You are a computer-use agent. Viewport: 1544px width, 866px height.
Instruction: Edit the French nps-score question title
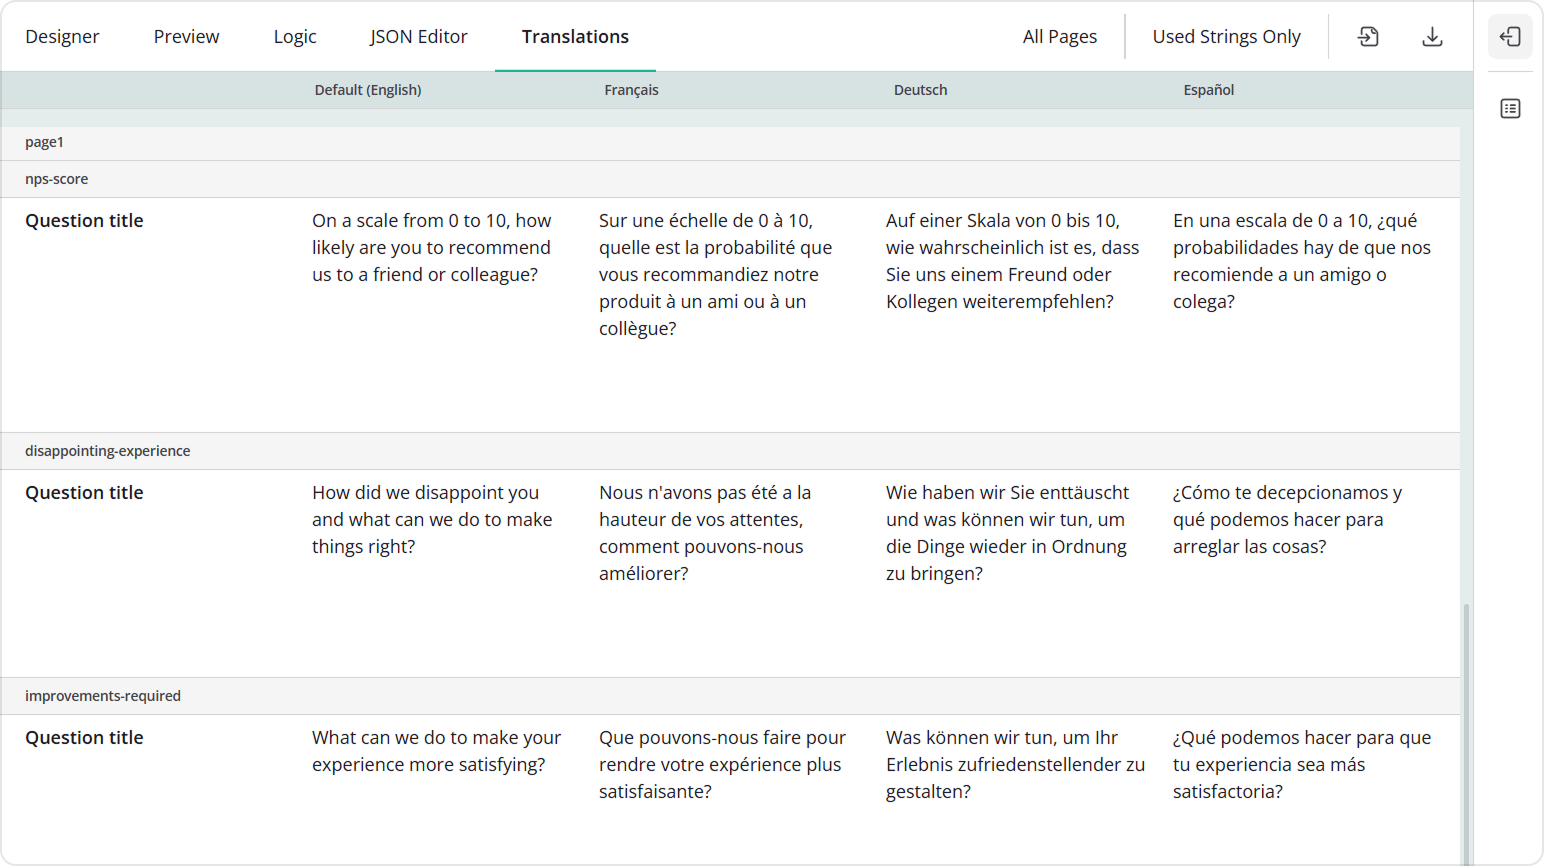(715, 274)
